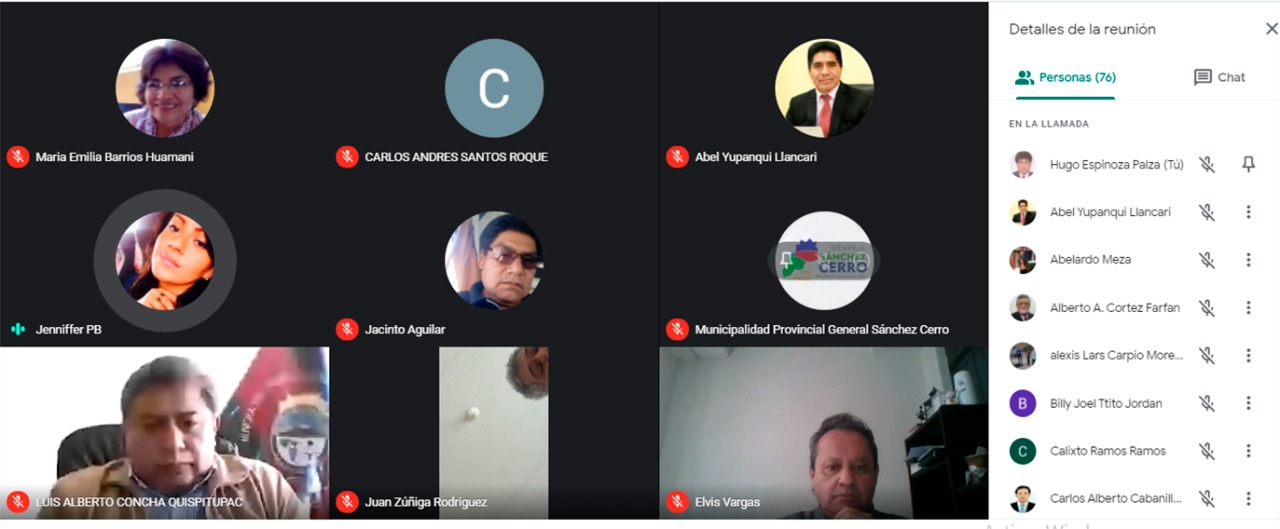Toggle mic icon for Calixto Ramos Ramos

1207,451
